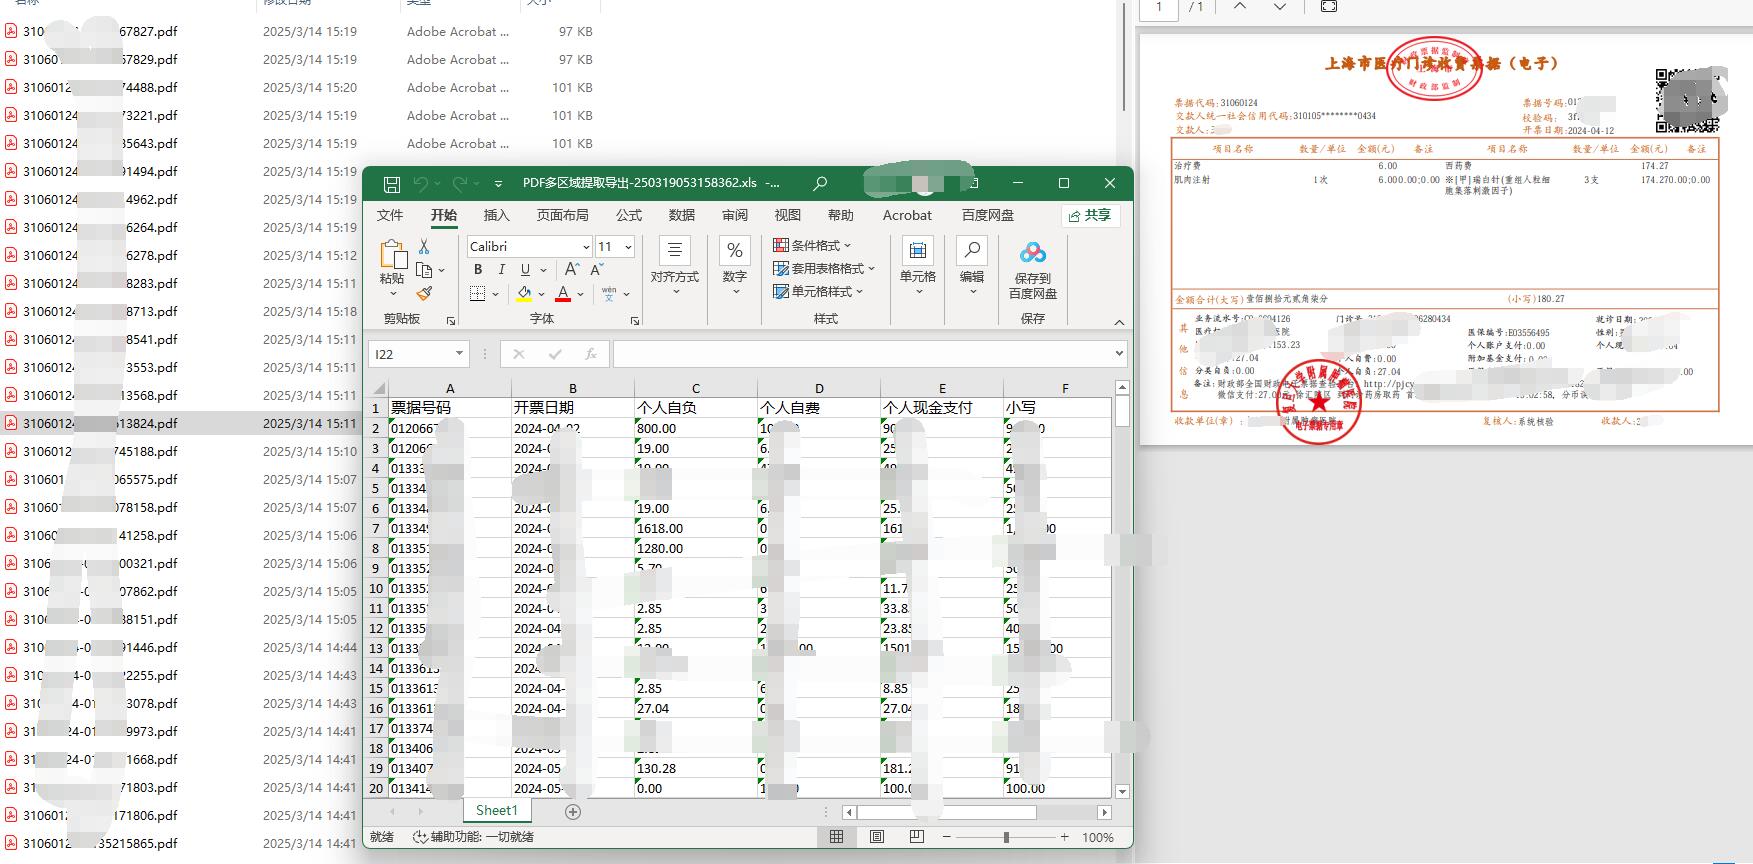This screenshot has width=1753, height=864.
Task: Open the Quick Access Toolbar customize arrow
Action: tap(498, 184)
